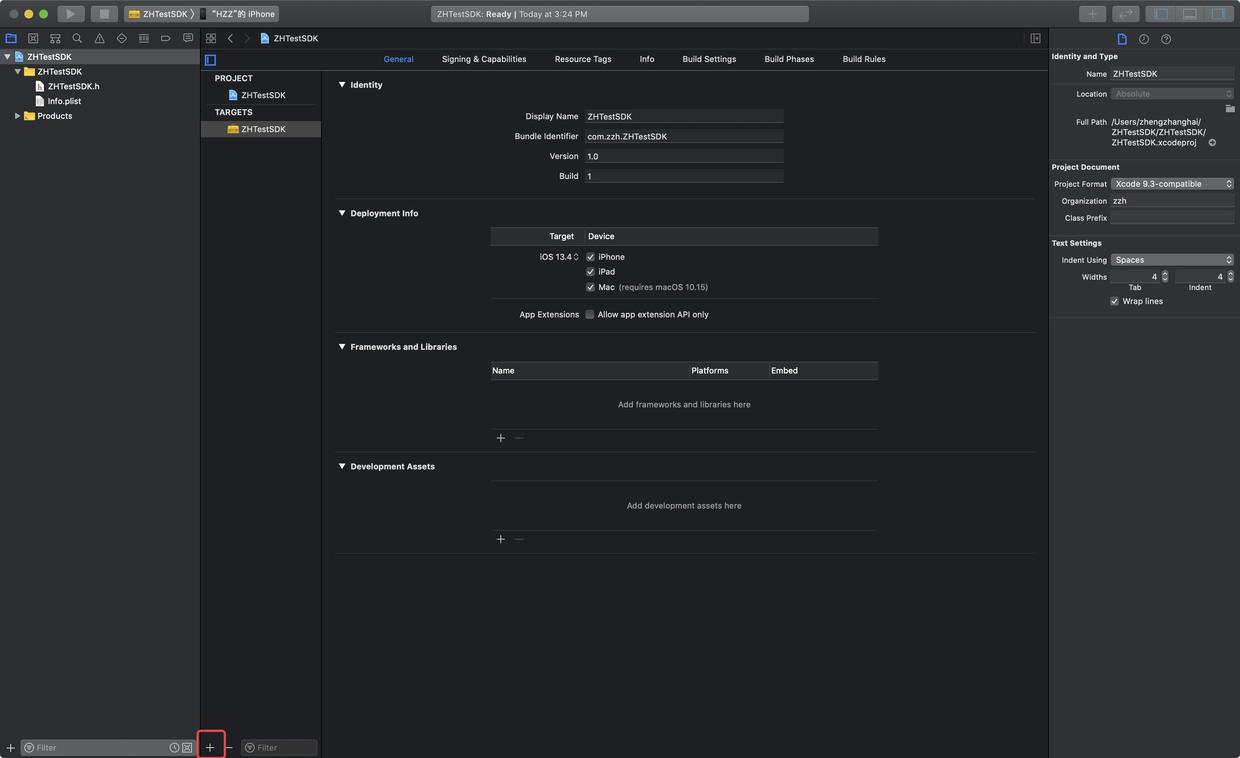Open the Report navigator speech bubble icon

click(187, 38)
